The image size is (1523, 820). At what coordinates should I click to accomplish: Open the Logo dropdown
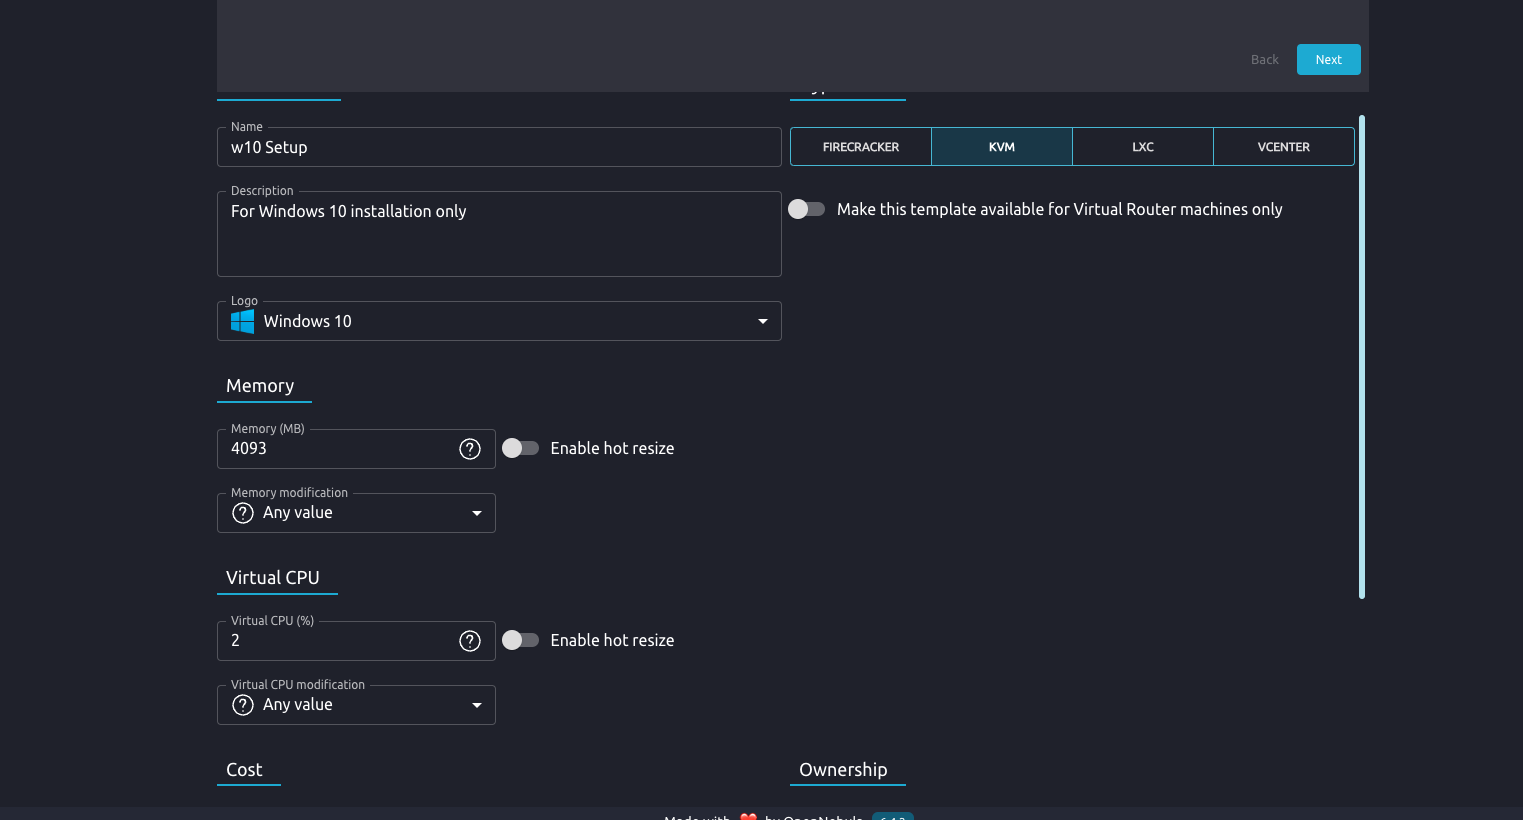tap(762, 321)
